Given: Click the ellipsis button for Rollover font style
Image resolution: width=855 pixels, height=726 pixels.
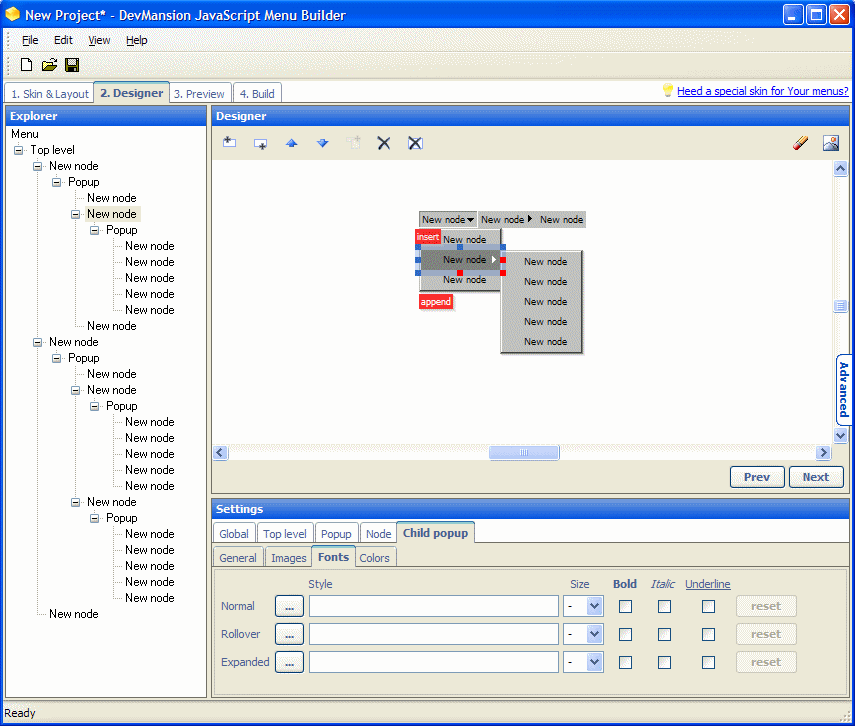Looking at the screenshot, I should (289, 634).
